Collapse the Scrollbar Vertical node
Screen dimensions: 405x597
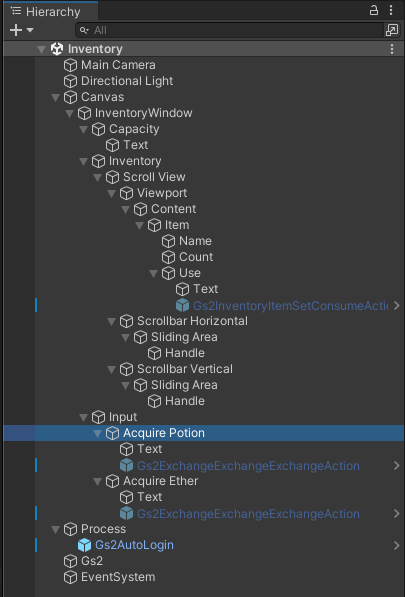pos(112,369)
